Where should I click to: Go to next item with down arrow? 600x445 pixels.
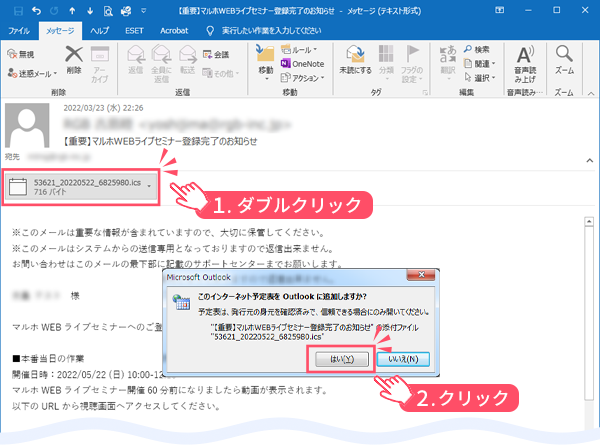click(90, 11)
